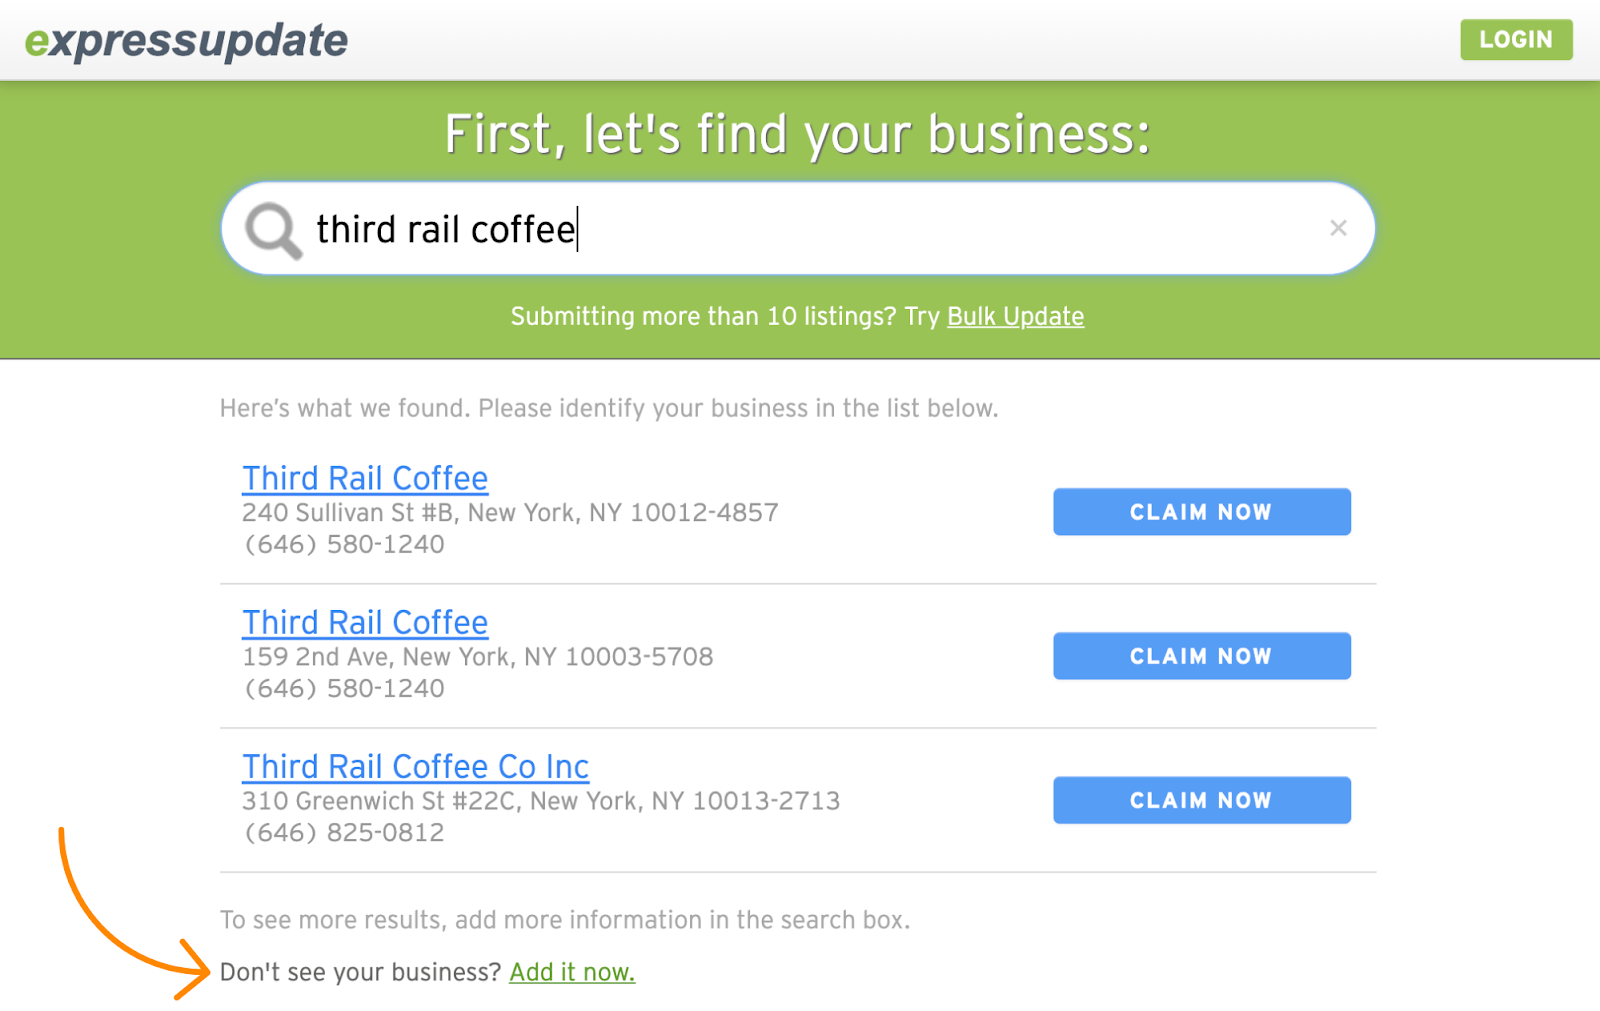The height and width of the screenshot is (1011, 1600).
Task: Click the magnifying glass search icon
Action: 272,230
